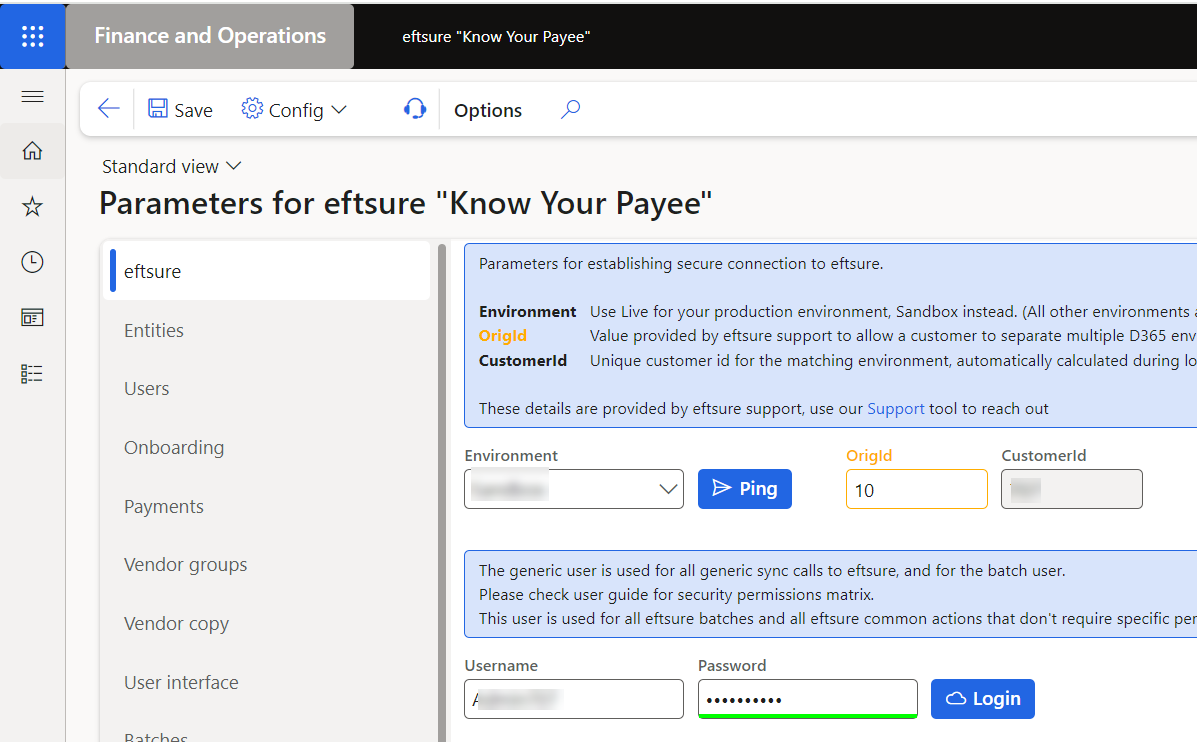This screenshot has height=742, width=1197.
Task: Click the Save button
Action: coord(180,110)
